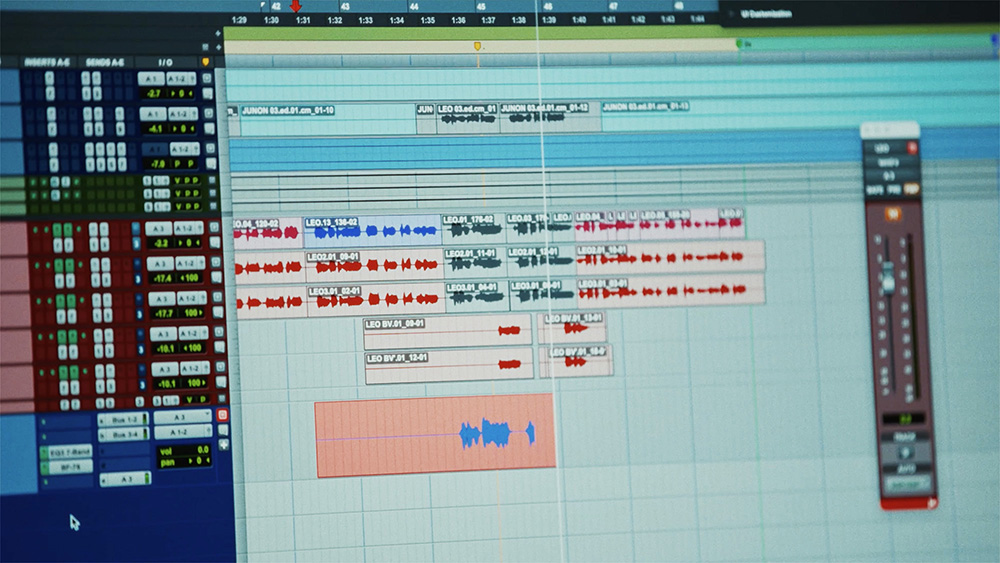
Task: Open the A 3 input dropdown on blue track
Action: (x=182, y=417)
